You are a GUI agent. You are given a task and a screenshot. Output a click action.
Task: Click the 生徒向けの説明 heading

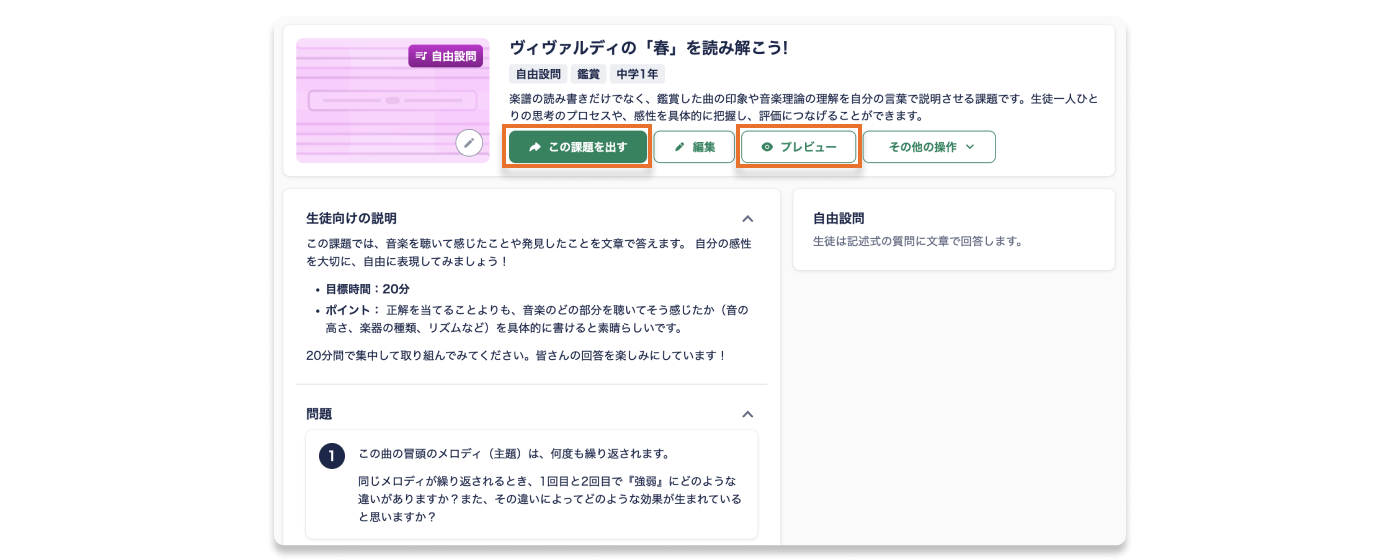[351, 218]
